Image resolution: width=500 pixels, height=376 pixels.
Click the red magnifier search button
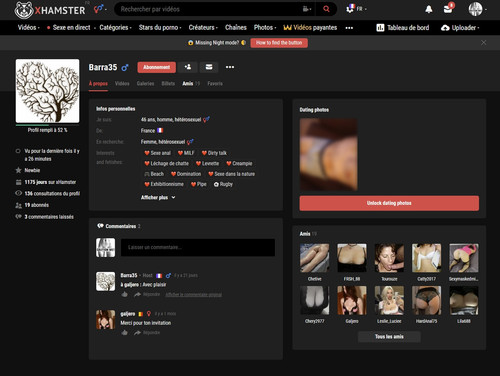tap(326, 9)
